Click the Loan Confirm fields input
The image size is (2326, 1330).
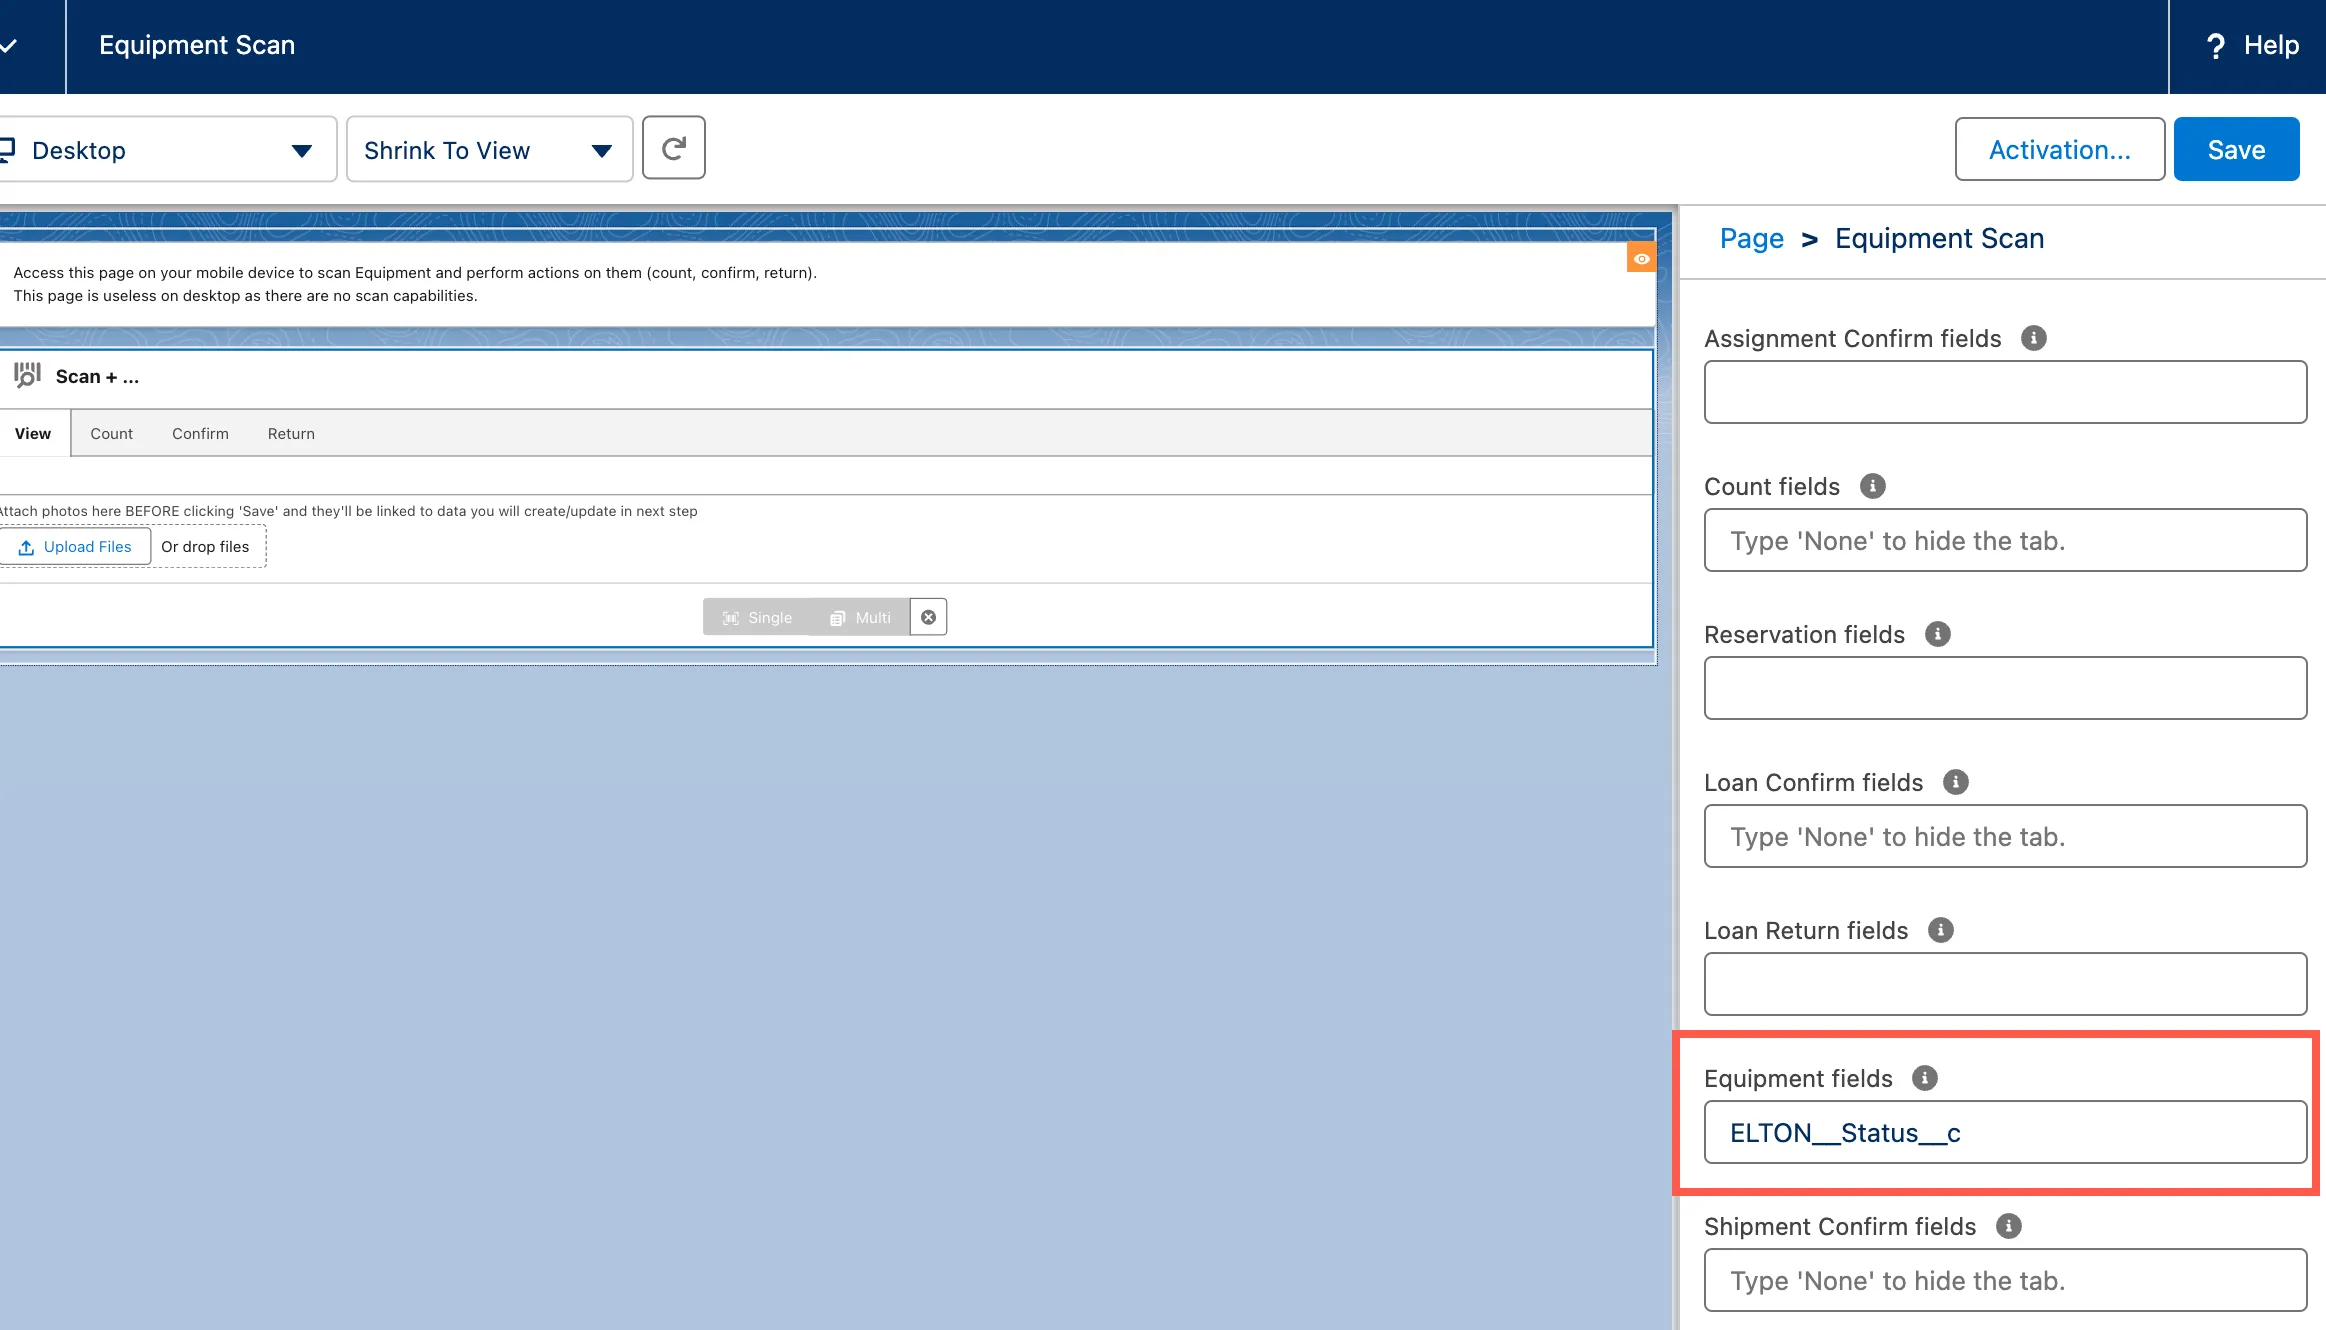tap(2005, 836)
